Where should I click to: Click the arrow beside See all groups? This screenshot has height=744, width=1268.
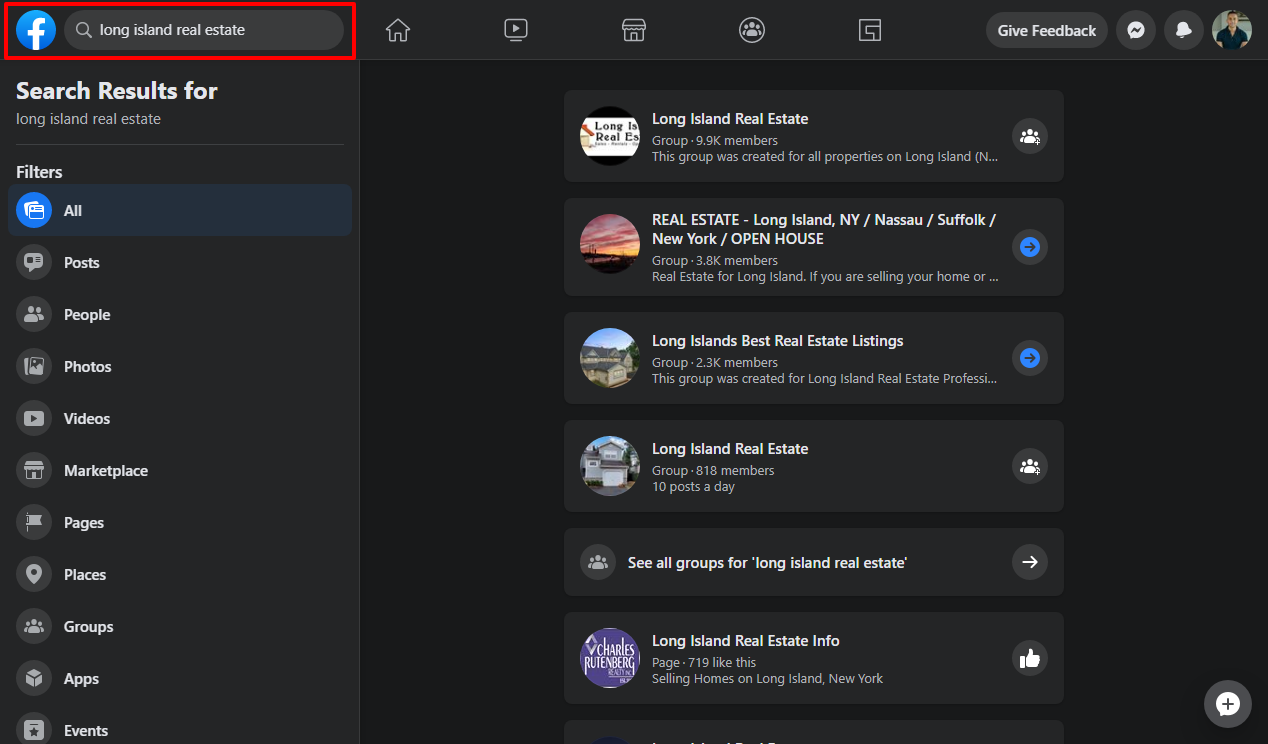[x=1030, y=562]
